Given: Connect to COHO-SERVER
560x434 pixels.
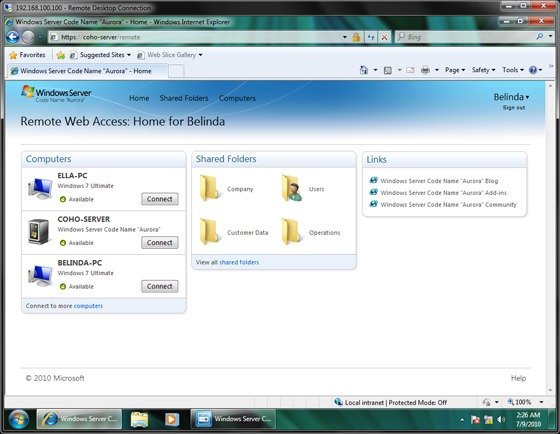Looking at the screenshot, I should click(160, 243).
